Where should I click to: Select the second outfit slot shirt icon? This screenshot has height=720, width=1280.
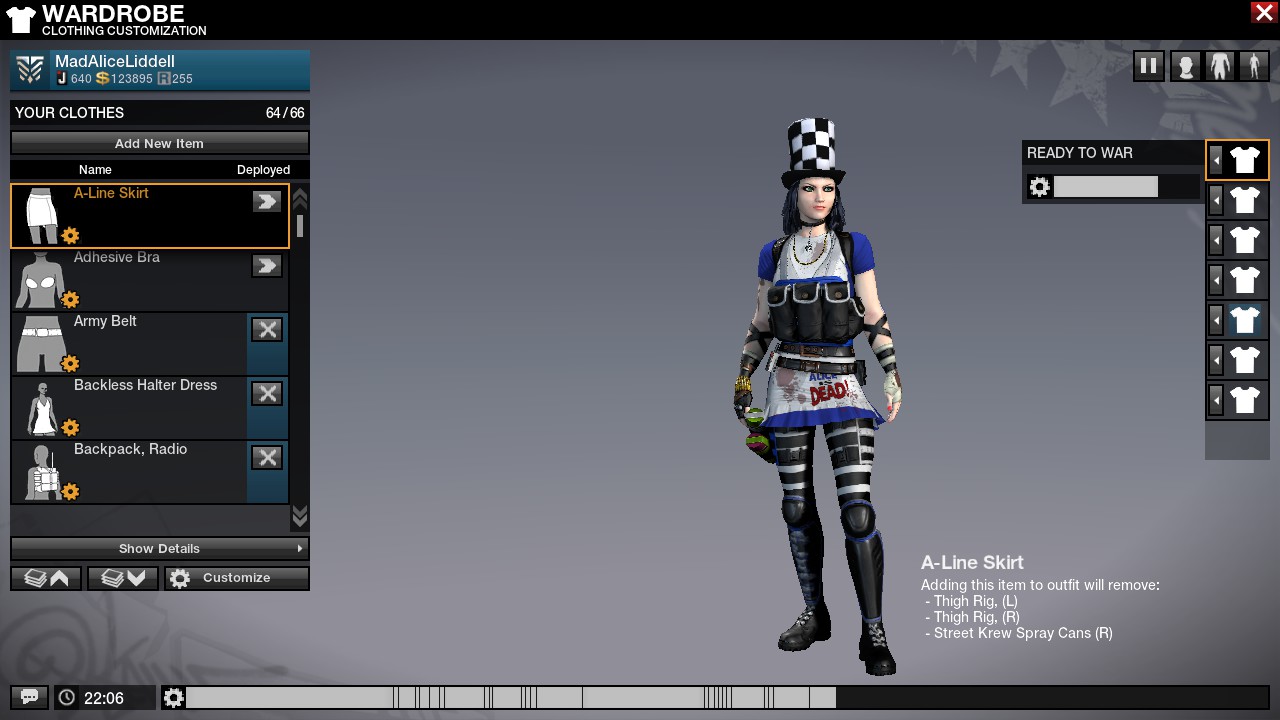(1244, 200)
